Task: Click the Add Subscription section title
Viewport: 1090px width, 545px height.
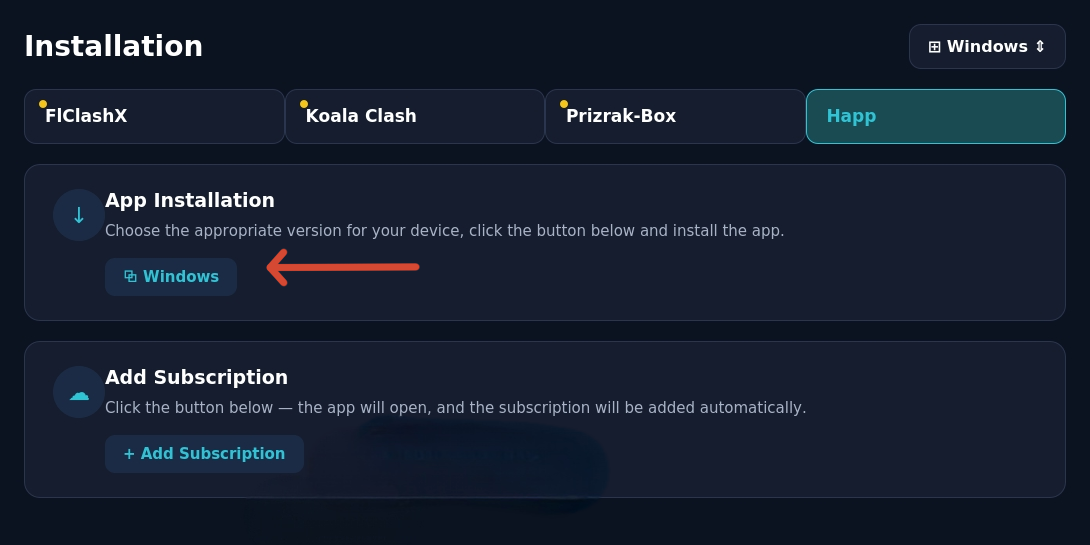Action: [196, 377]
